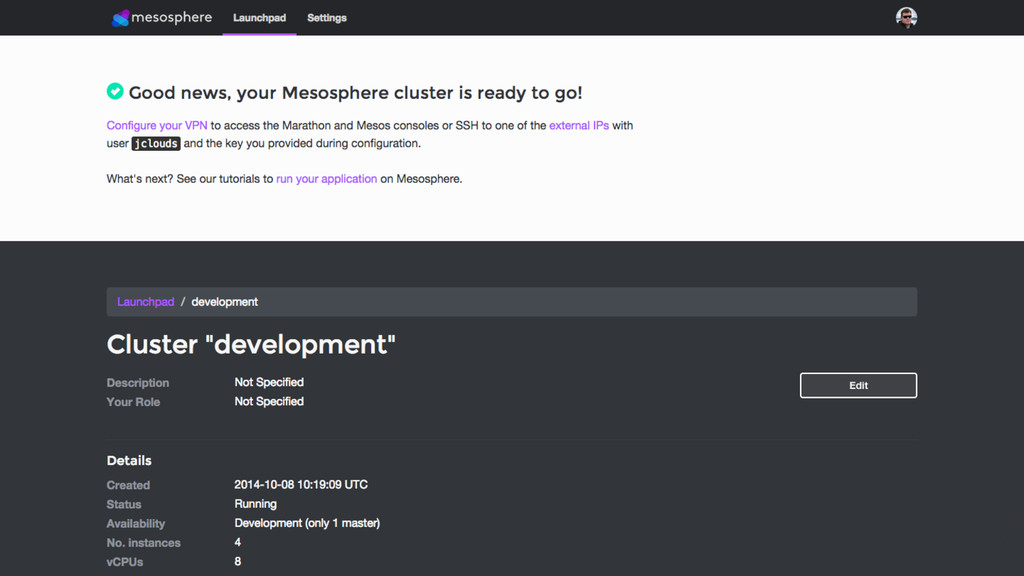Screen dimensions: 1024x576
Task: Click the green checkmark success icon
Action: (115, 91)
